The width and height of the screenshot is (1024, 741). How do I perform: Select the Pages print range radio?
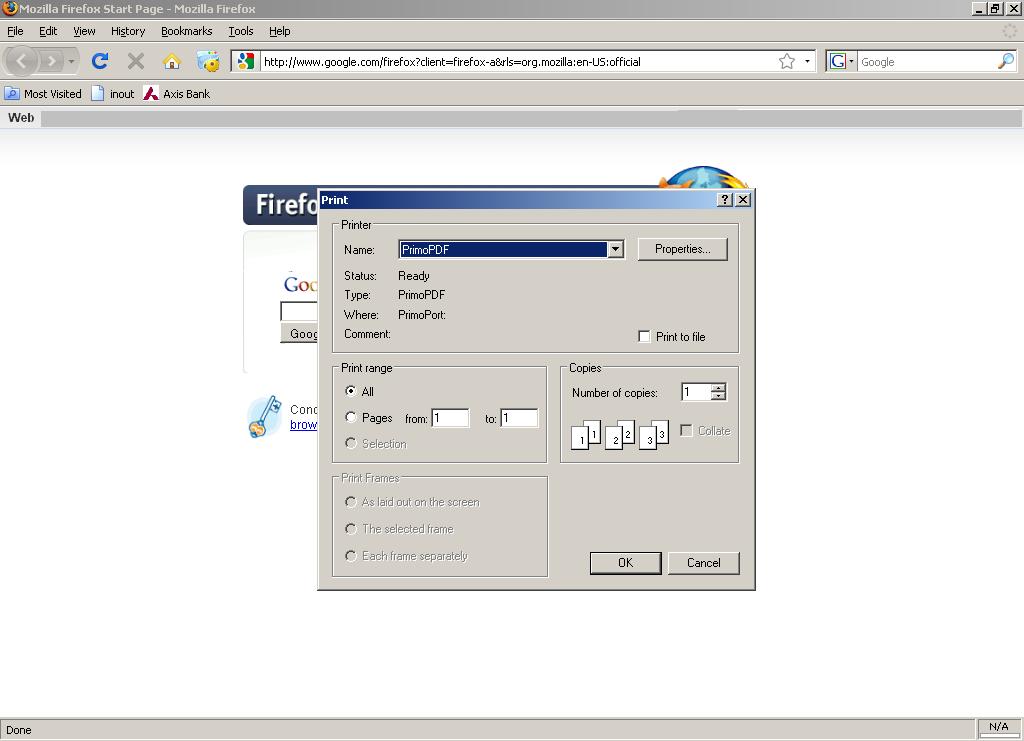(x=351, y=417)
